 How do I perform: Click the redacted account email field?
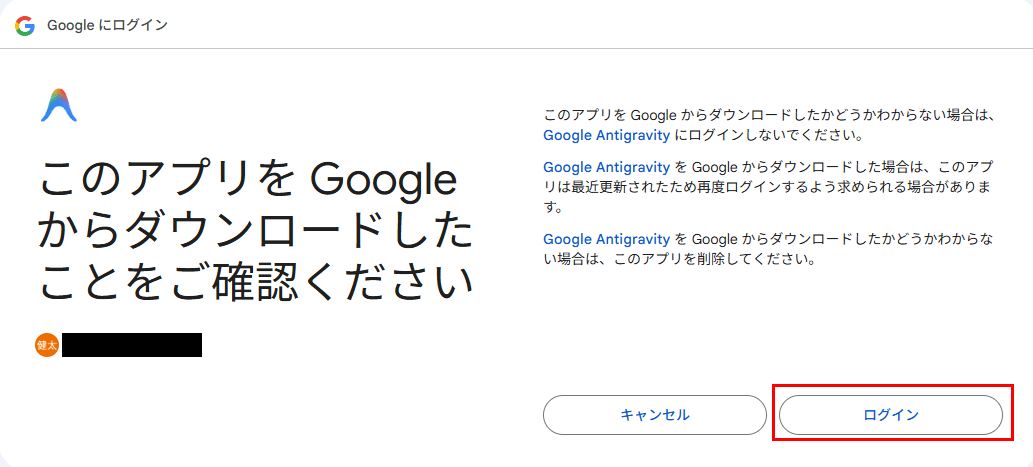click(x=132, y=345)
